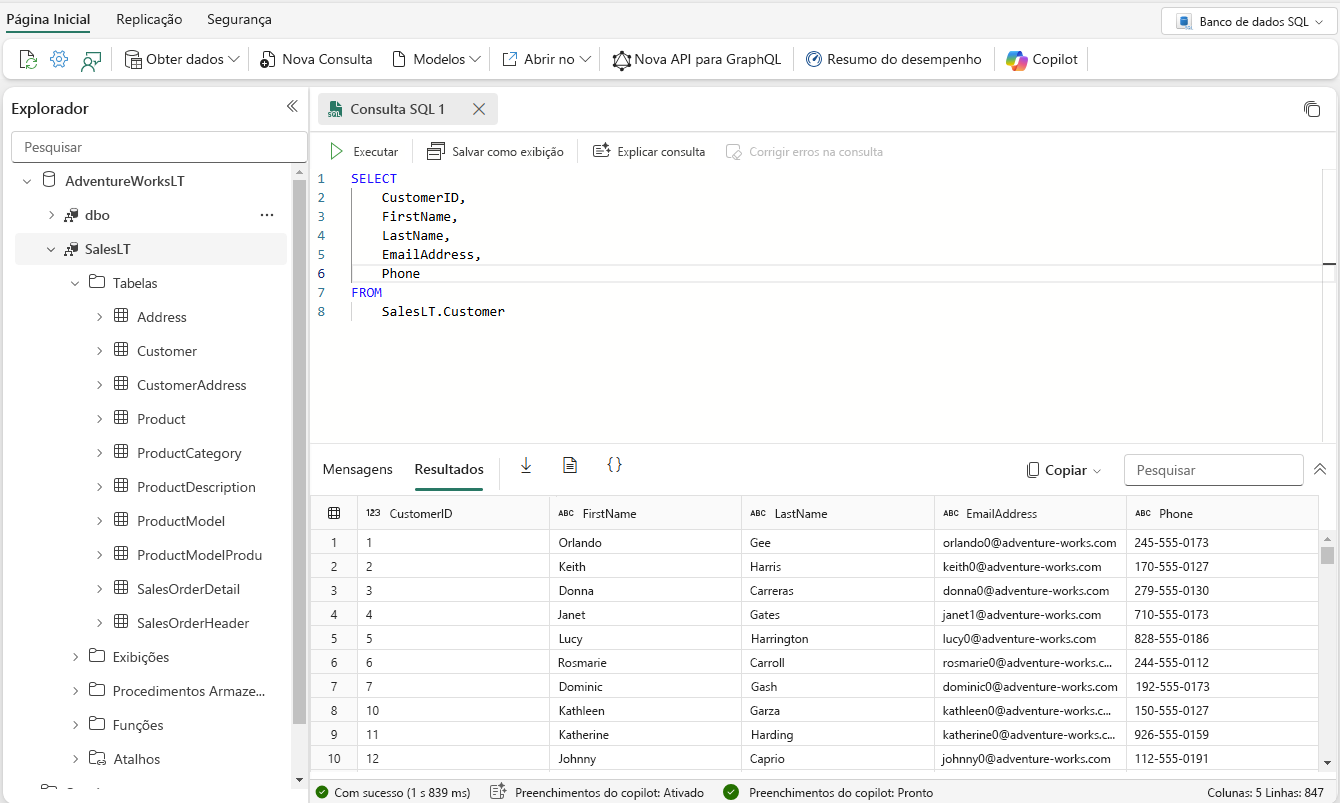
Task: Collapse the SalesLT schema node
Action: [51, 249]
